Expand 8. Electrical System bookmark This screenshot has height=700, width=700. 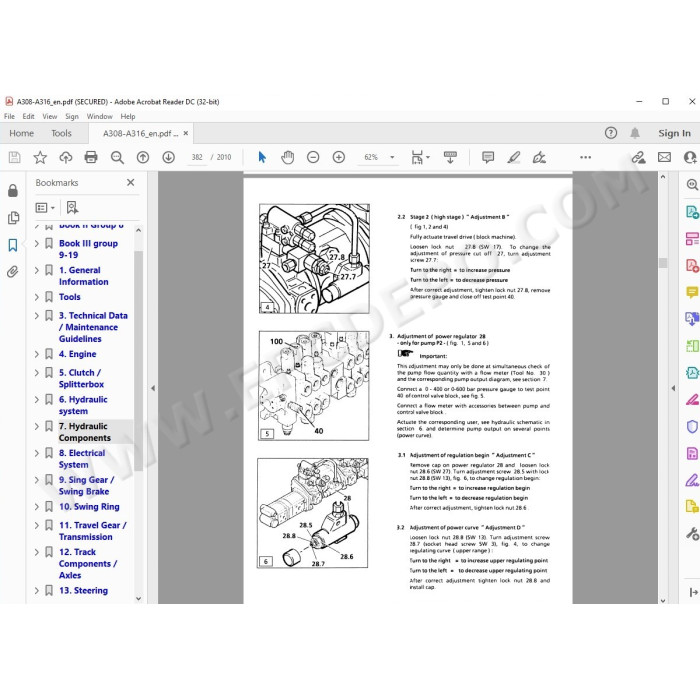37,453
